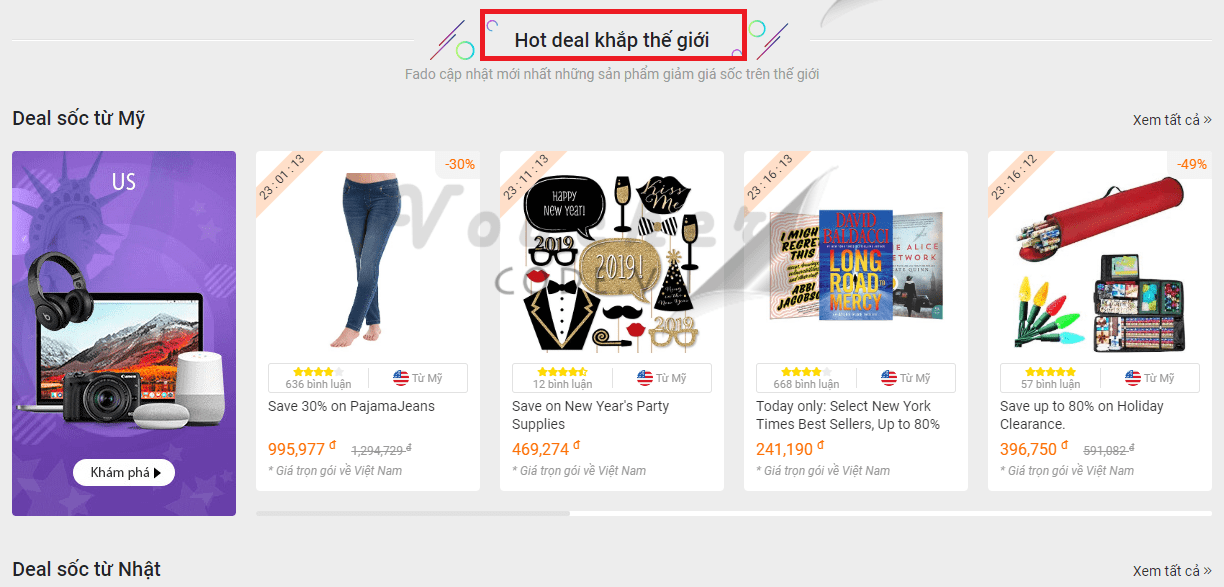Open the Save 30% on PajamaJeans title link
The height and width of the screenshot is (587, 1224).
351,406
